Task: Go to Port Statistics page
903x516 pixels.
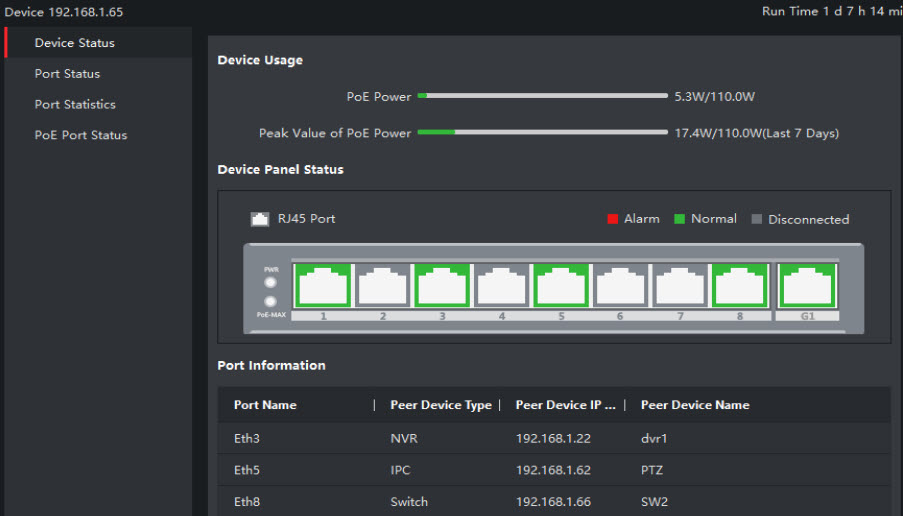Action: point(75,104)
